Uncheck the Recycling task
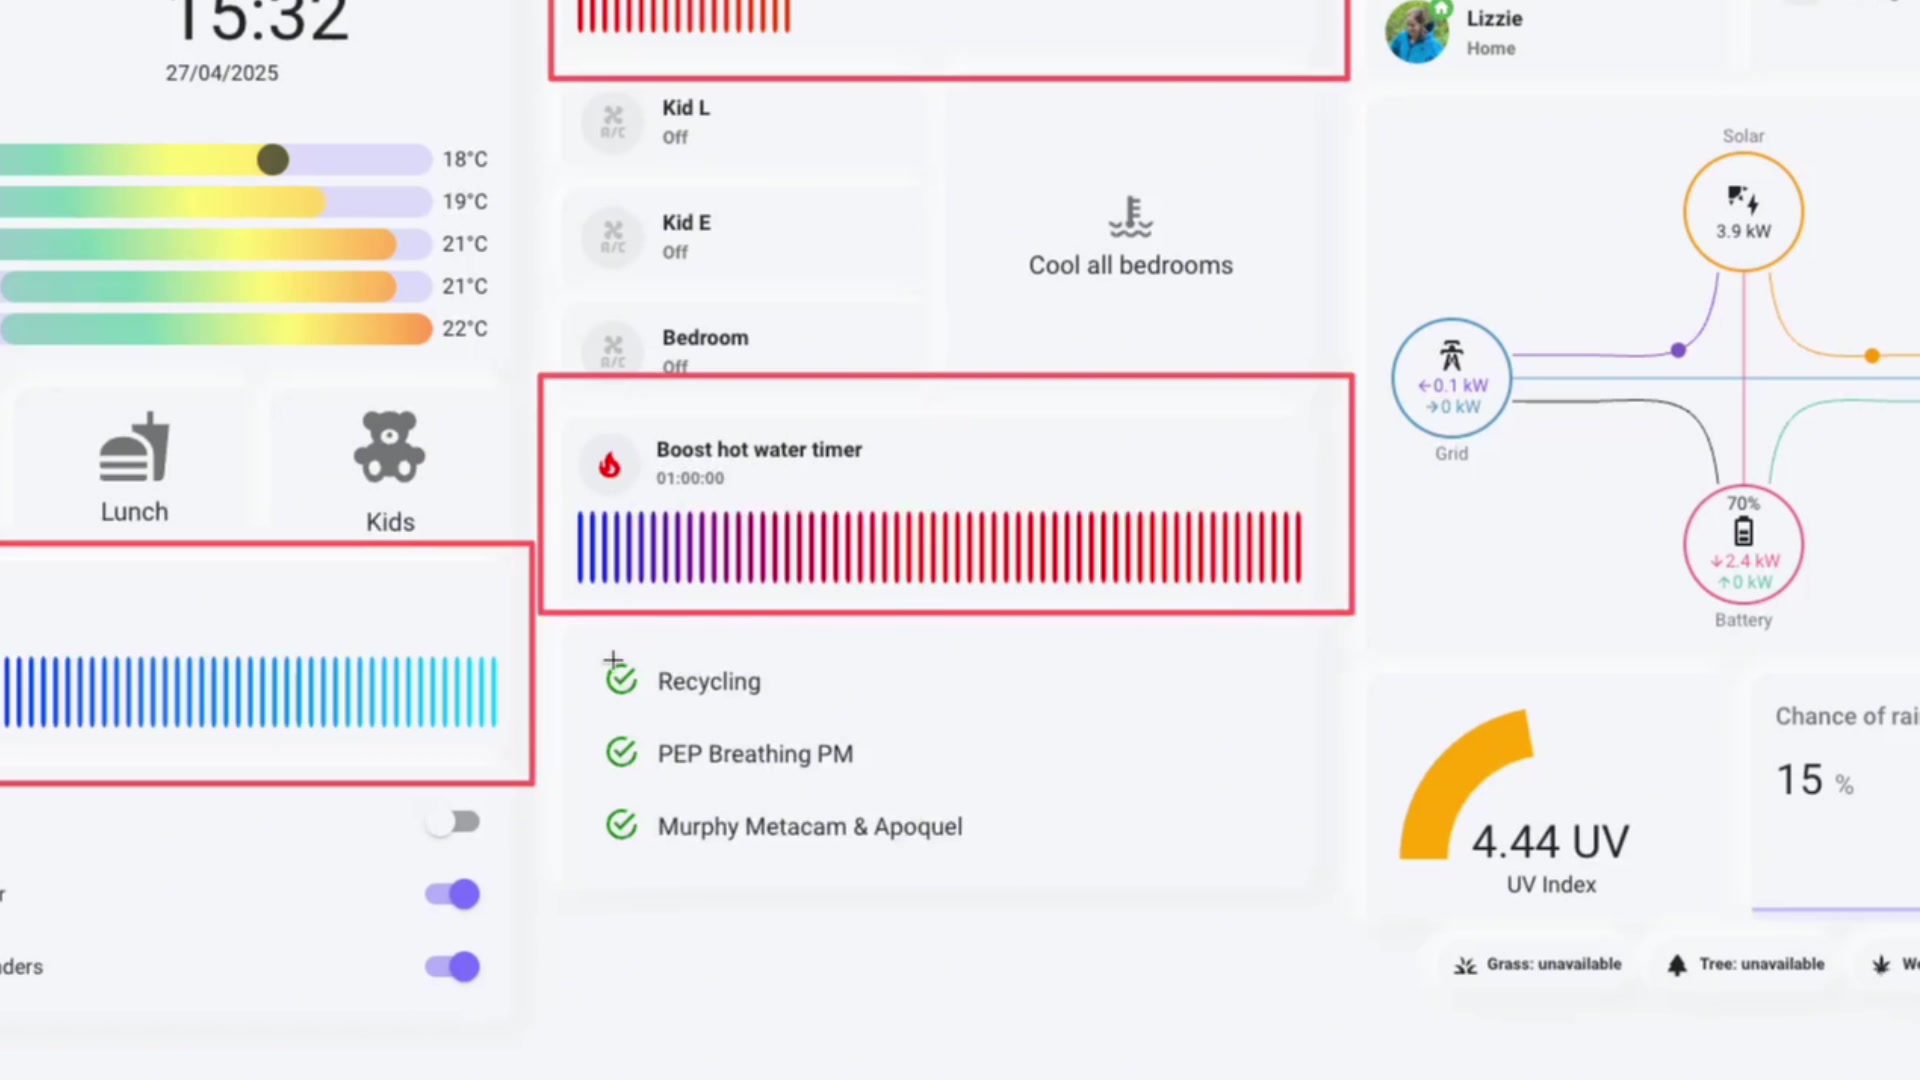This screenshot has height=1080, width=1920. (x=622, y=680)
